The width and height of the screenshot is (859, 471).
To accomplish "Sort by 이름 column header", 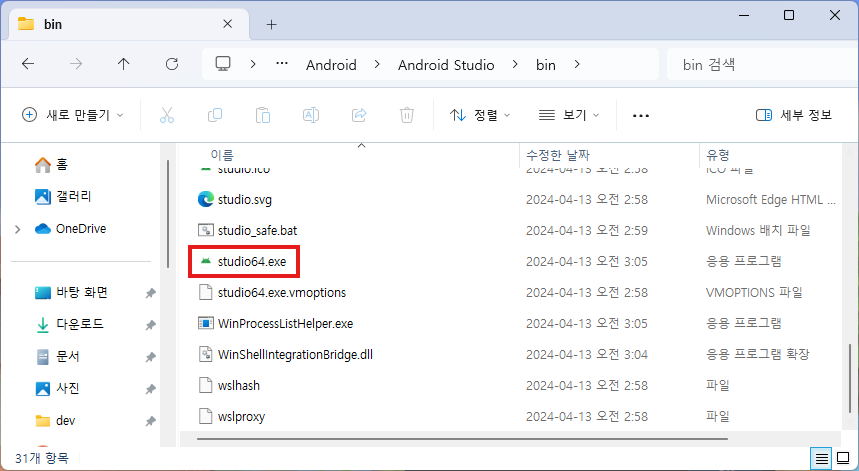I will [x=222, y=156].
